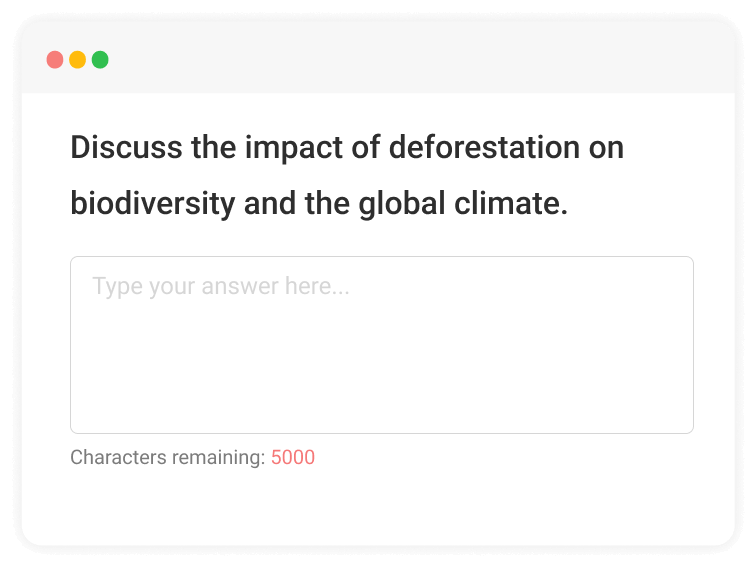Click the yellow minimize window dot
The height and width of the screenshot is (565, 754).
pyautogui.click(x=77, y=60)
